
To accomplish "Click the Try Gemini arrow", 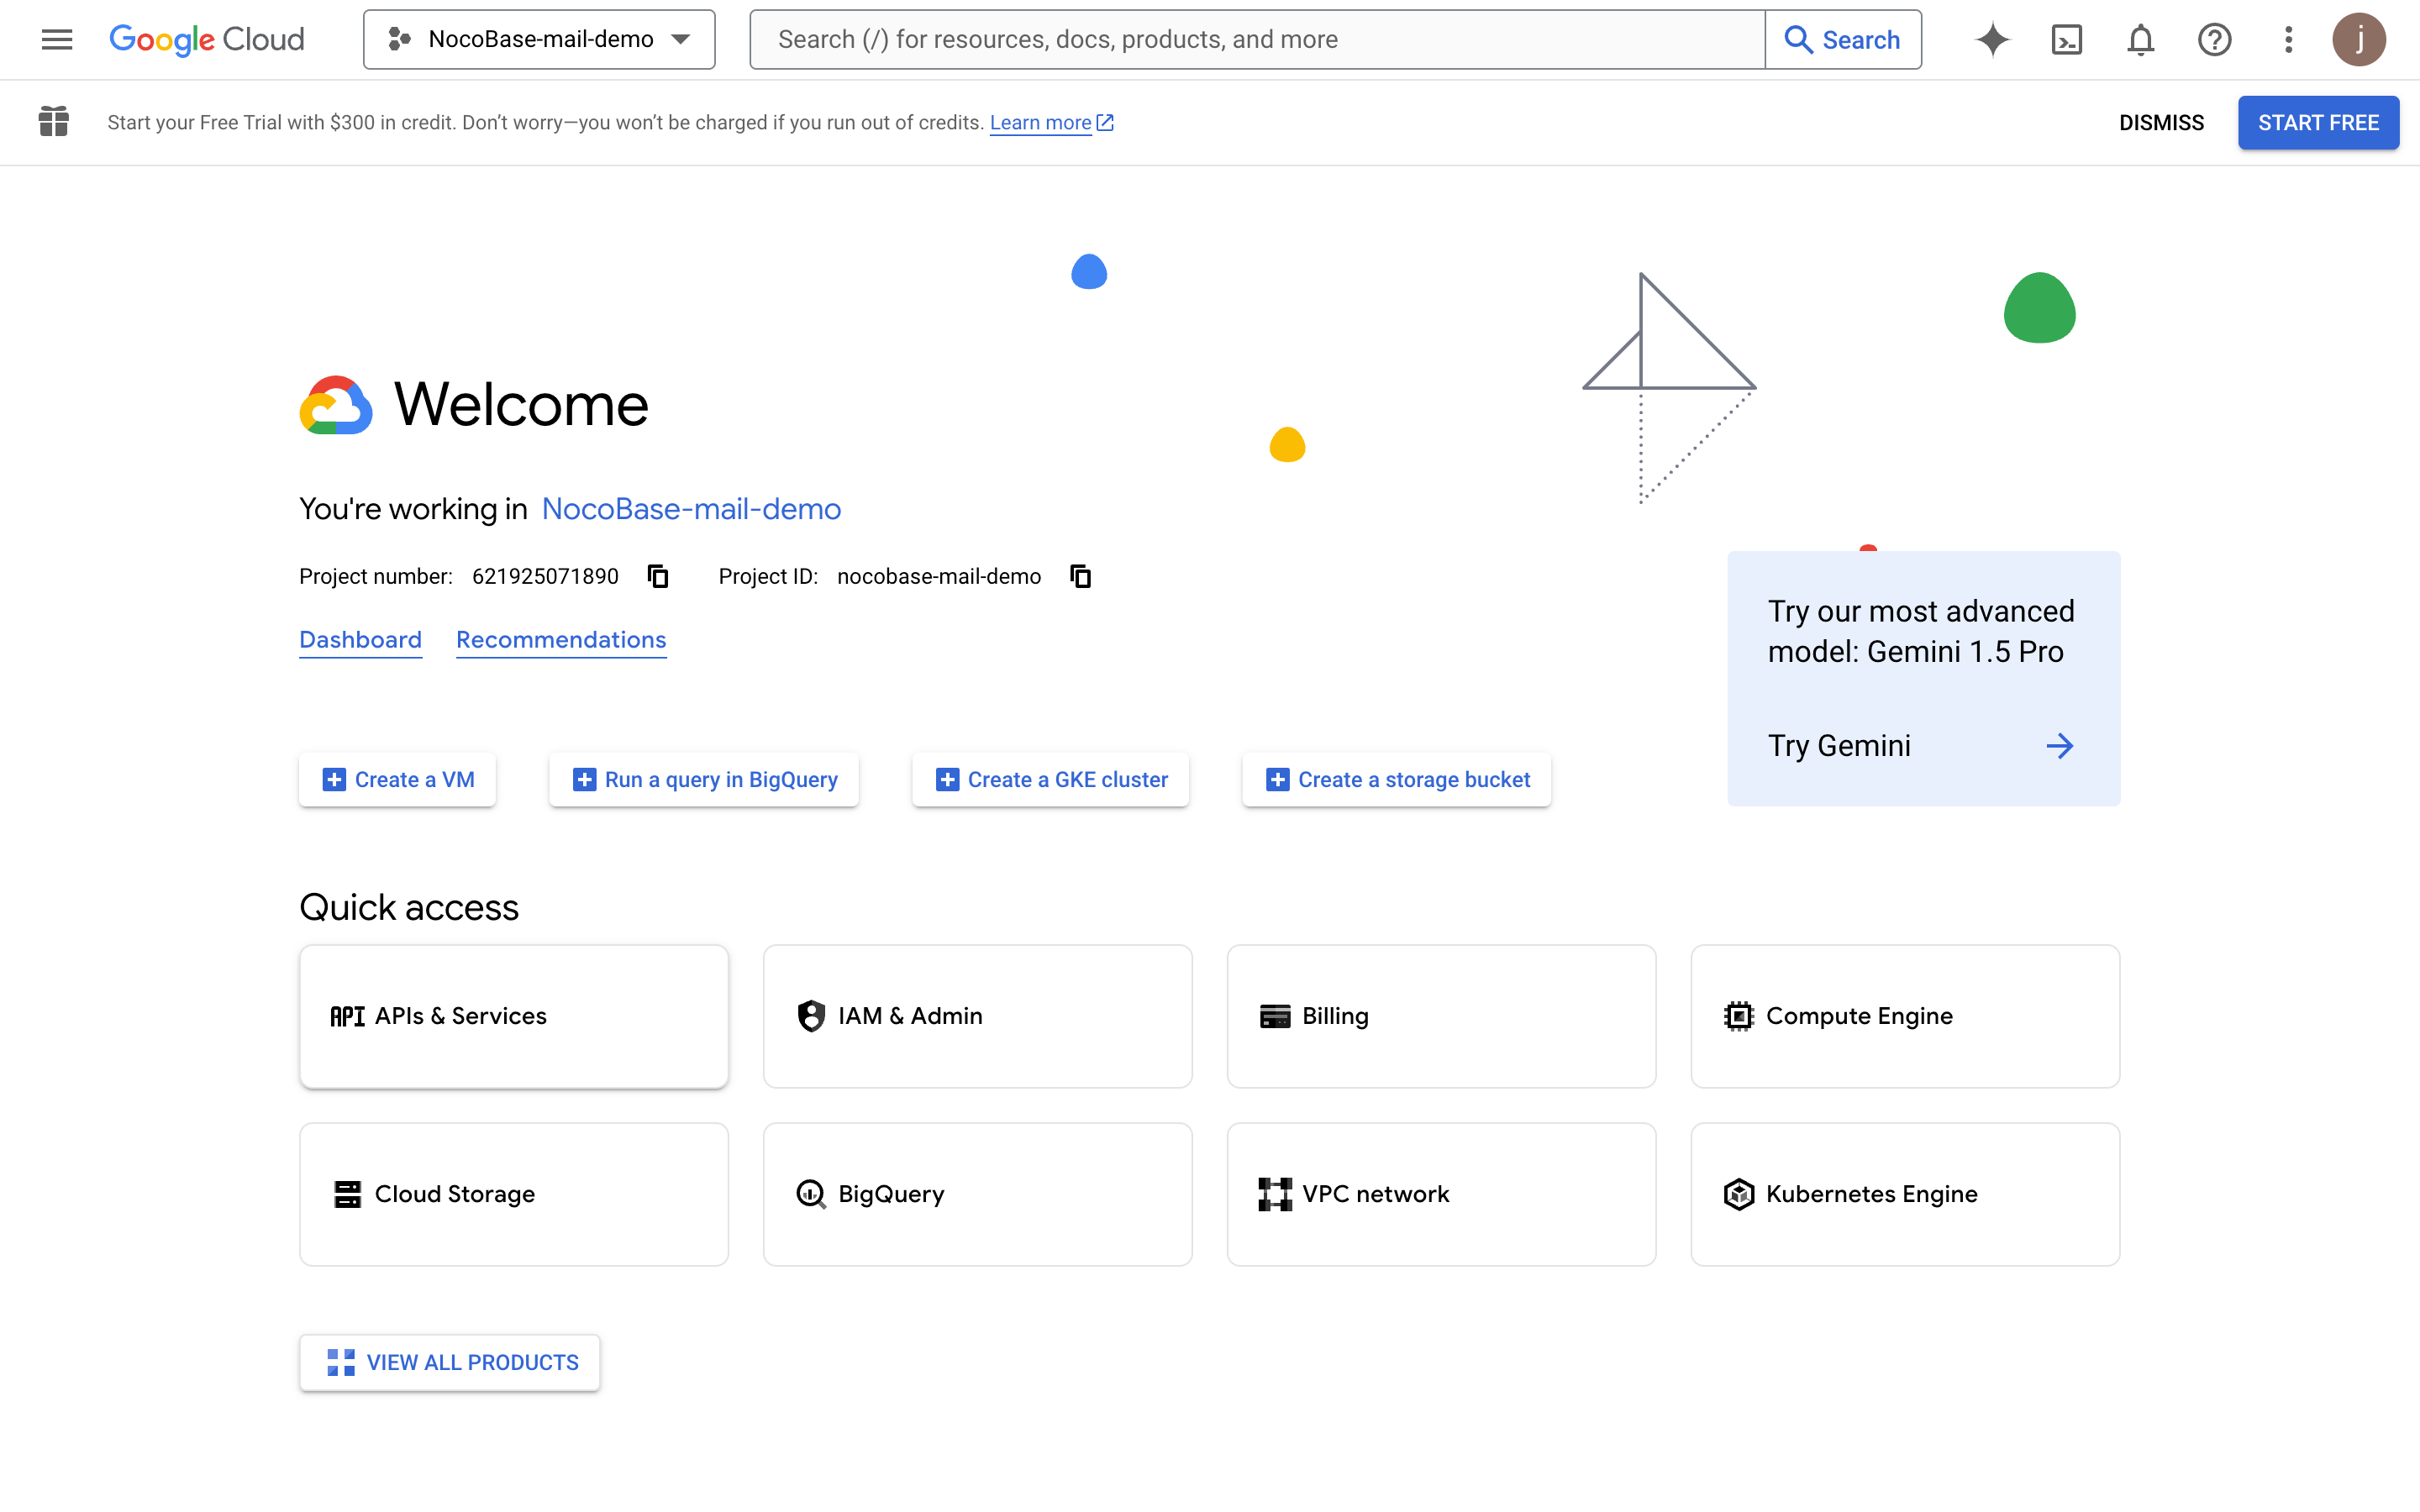I will click(x=2059, y=746).
